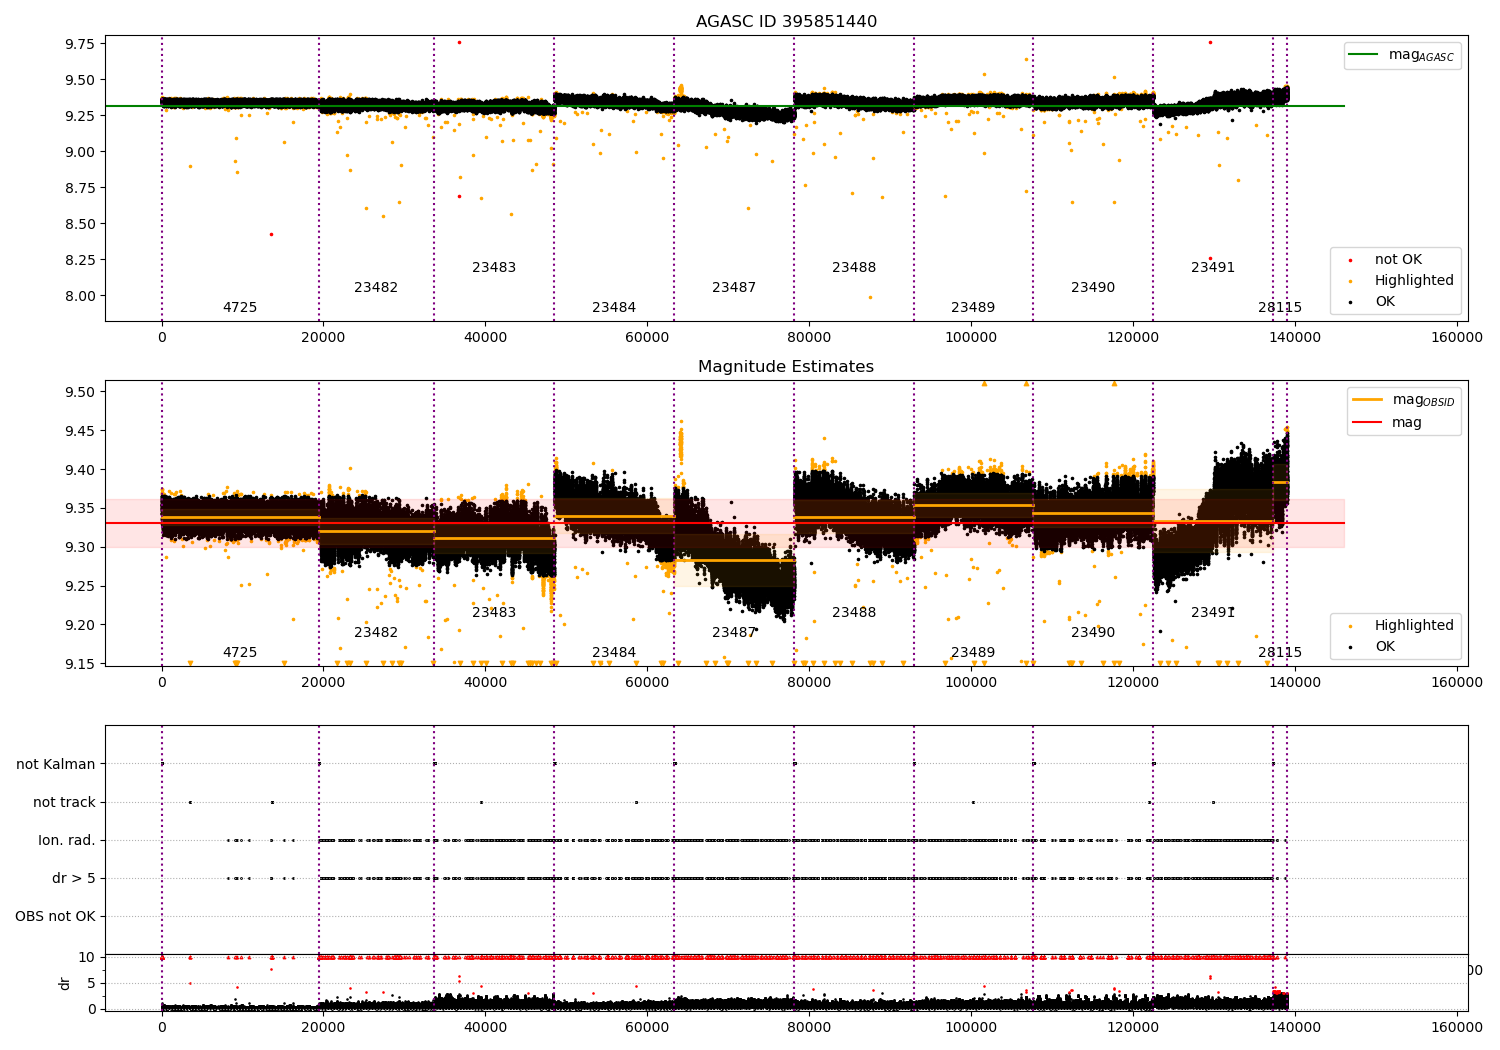
Task: Click obsid label 23488 in the AGASC plot
Action: pos(854,268)
